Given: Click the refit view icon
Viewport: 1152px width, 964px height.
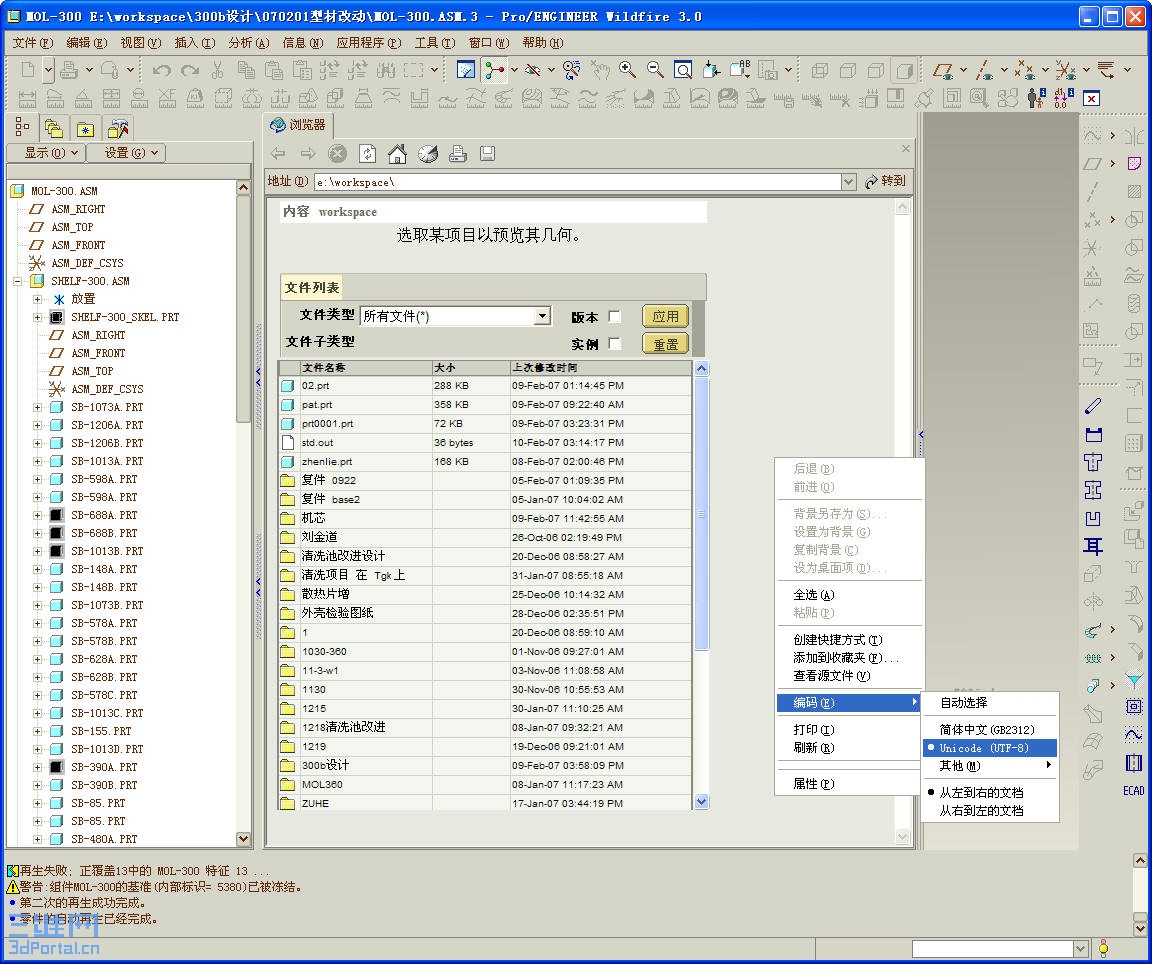Looking at the screenshot, I should [683, 70].
